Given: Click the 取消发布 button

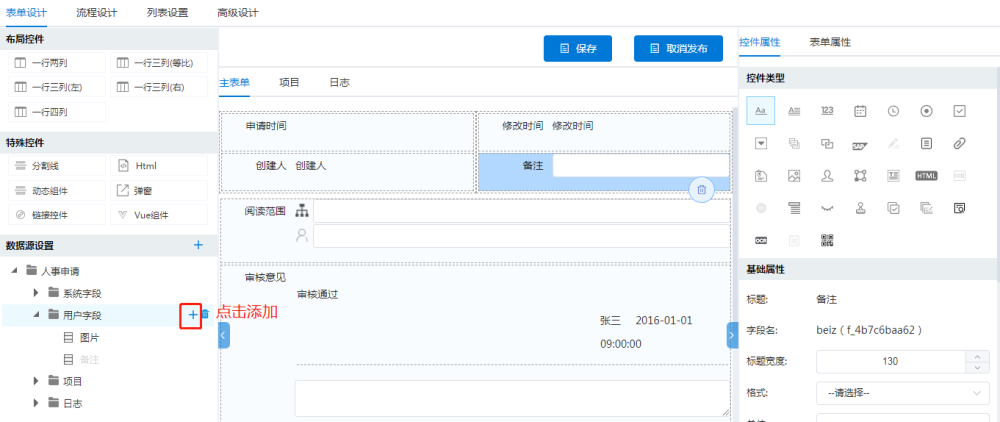Looking at the screenshot, I should tap(678, 48).
